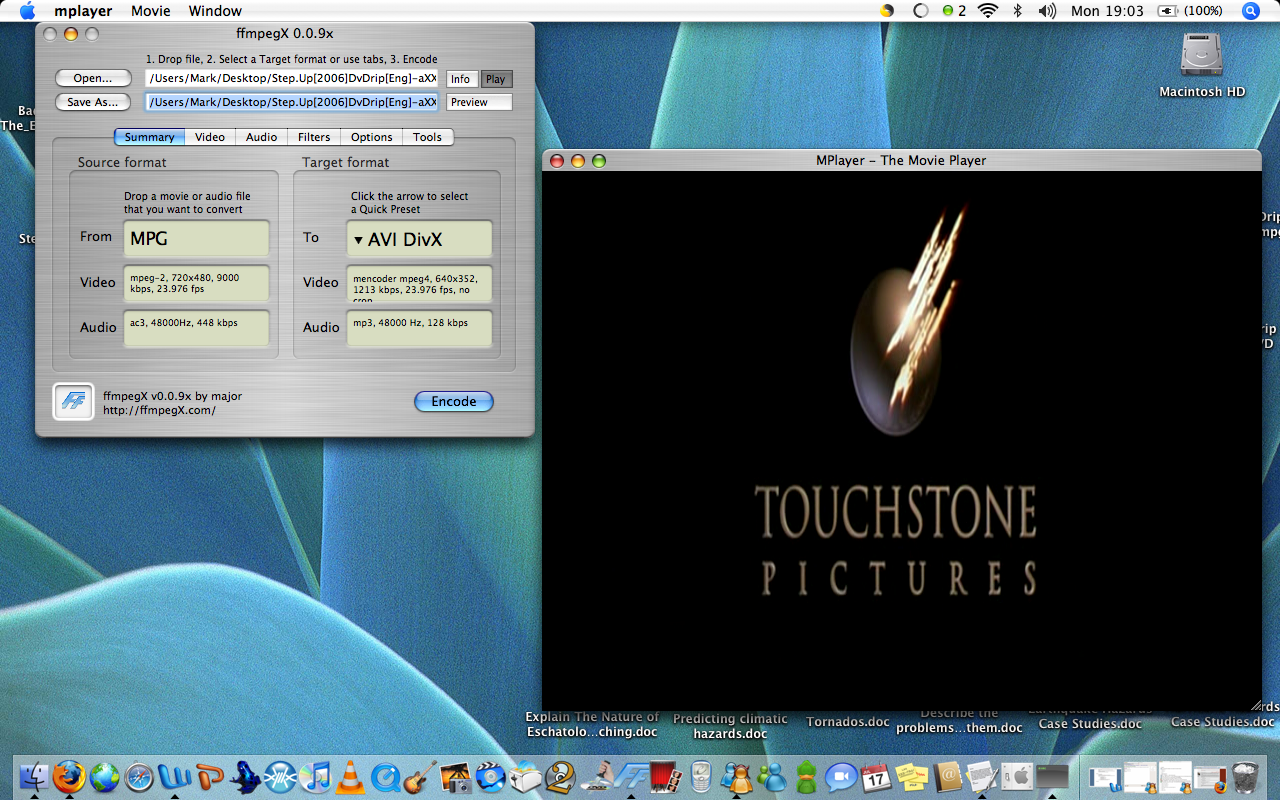
Task: Select Tornados.doc on the desktop
Action: (848, 722)
